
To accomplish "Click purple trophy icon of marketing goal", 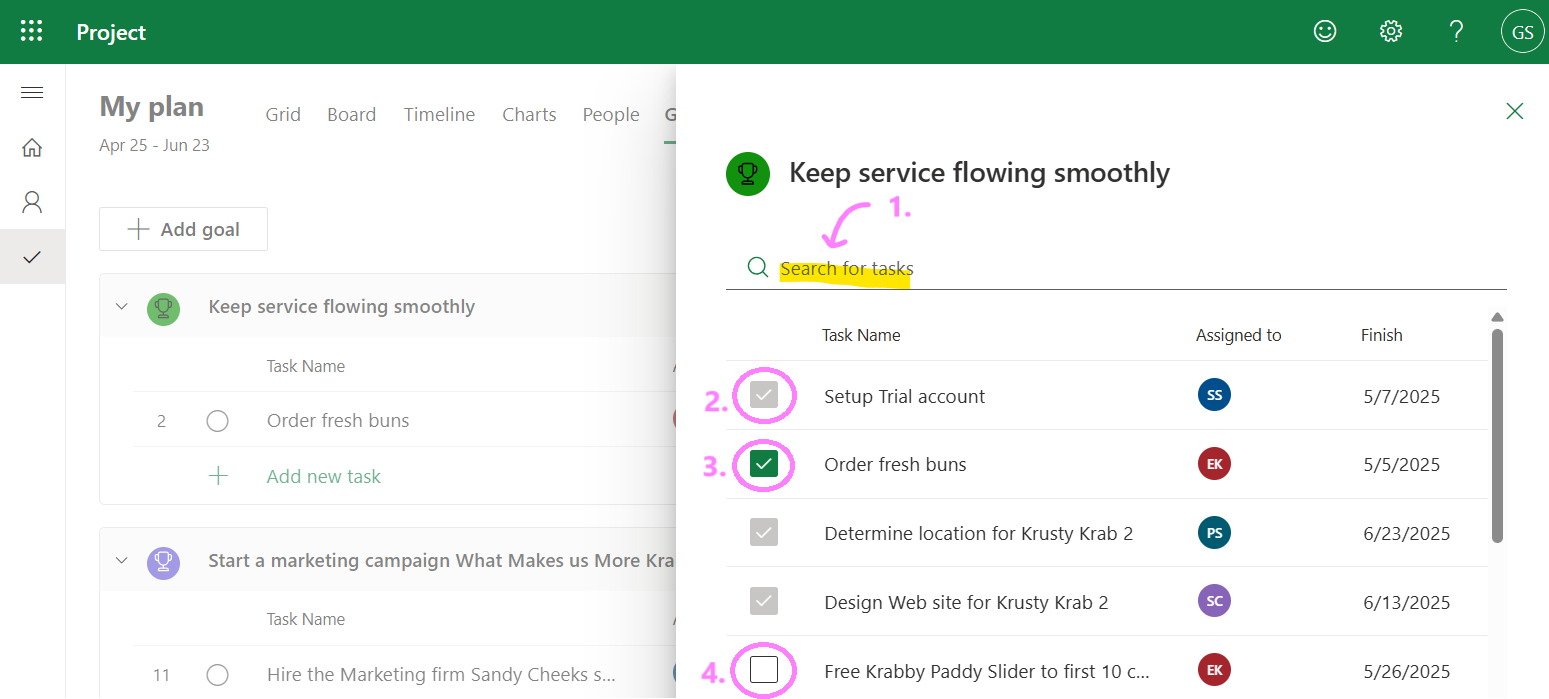I will click(164, 561).
